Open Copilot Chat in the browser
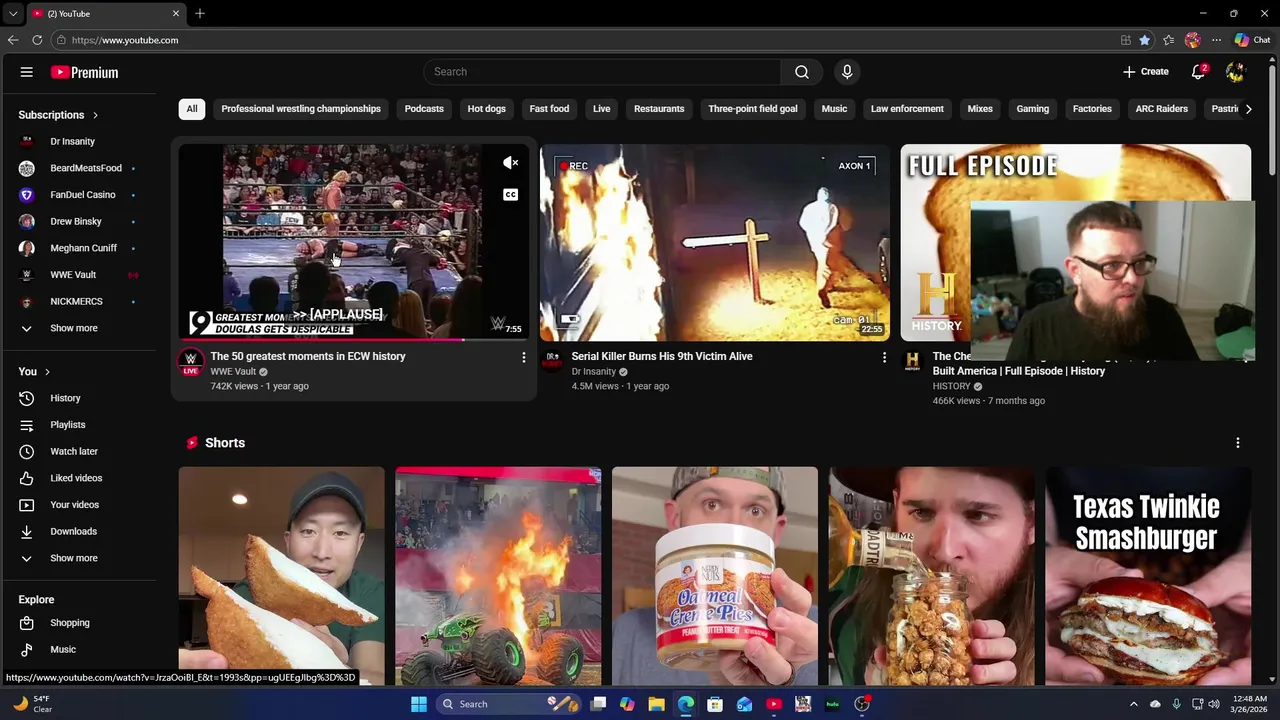Image resolution: width=1280 pixels, height=720 pixels. point(1252,40)
